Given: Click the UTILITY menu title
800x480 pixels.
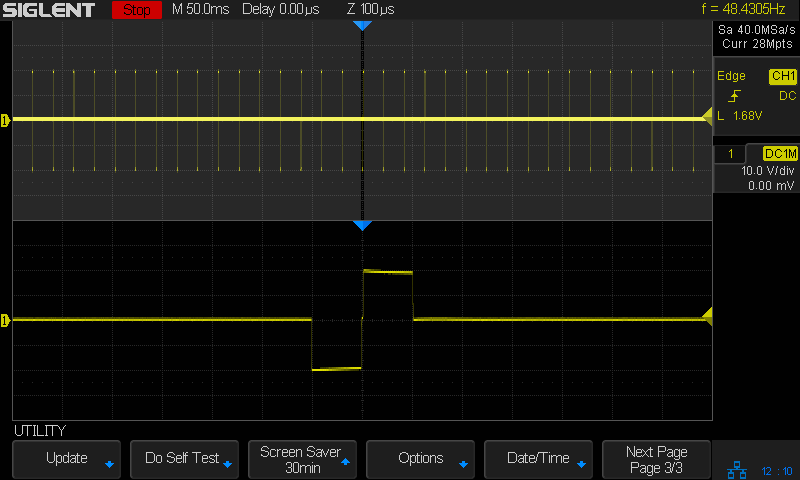Looking at the screenshot, I should 40,431.
